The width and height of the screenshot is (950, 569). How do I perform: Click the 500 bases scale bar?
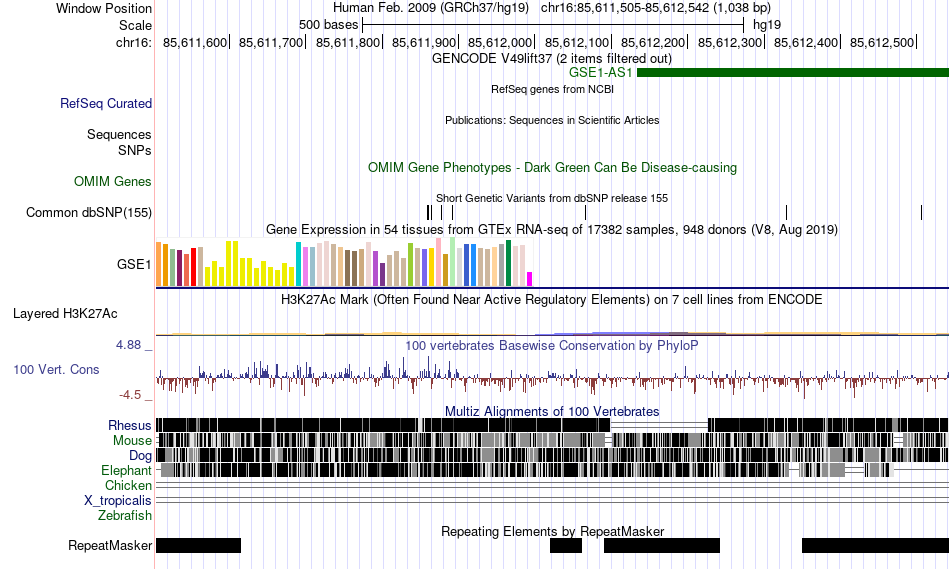coord(553,25)
